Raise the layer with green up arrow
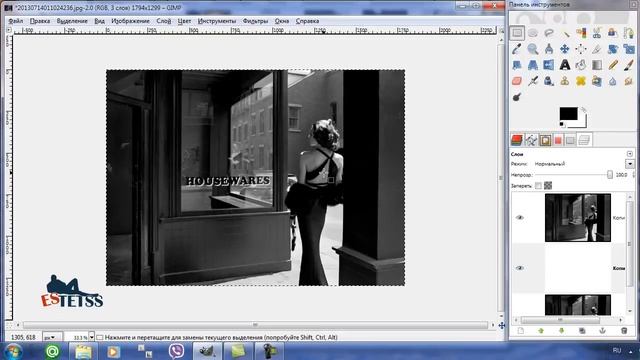 (x=541, y=331)
